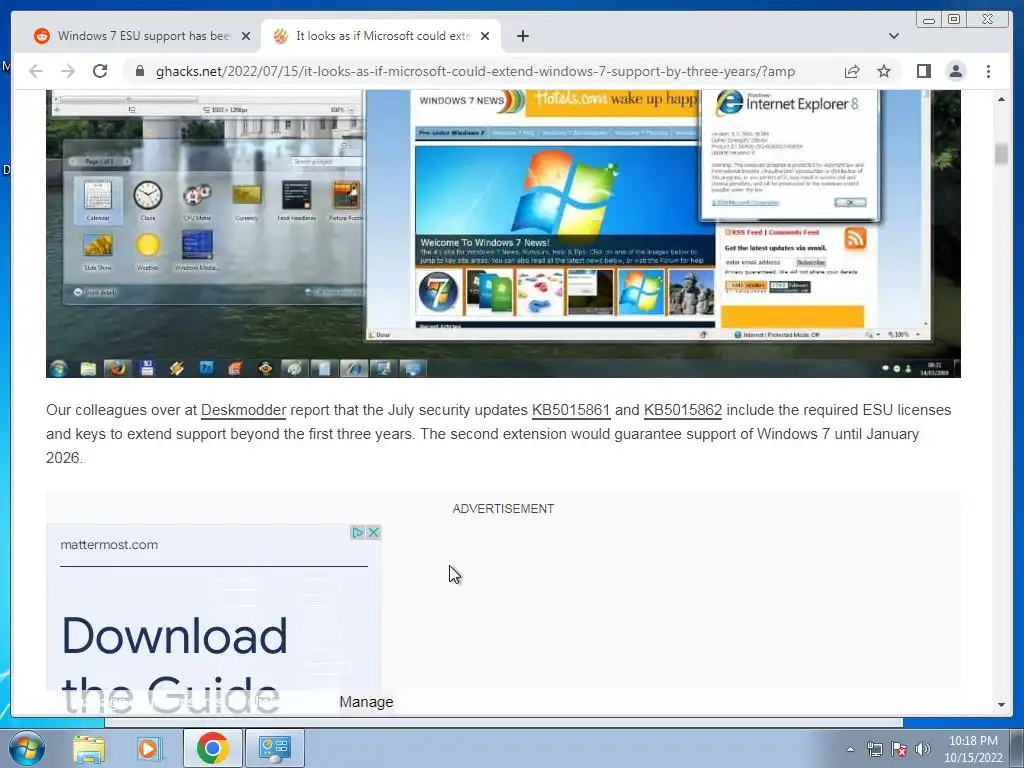Open the clock showing 10:18 PM
Screen dimensions: 1024x768
pyautogui.click(x=973, y=749)
